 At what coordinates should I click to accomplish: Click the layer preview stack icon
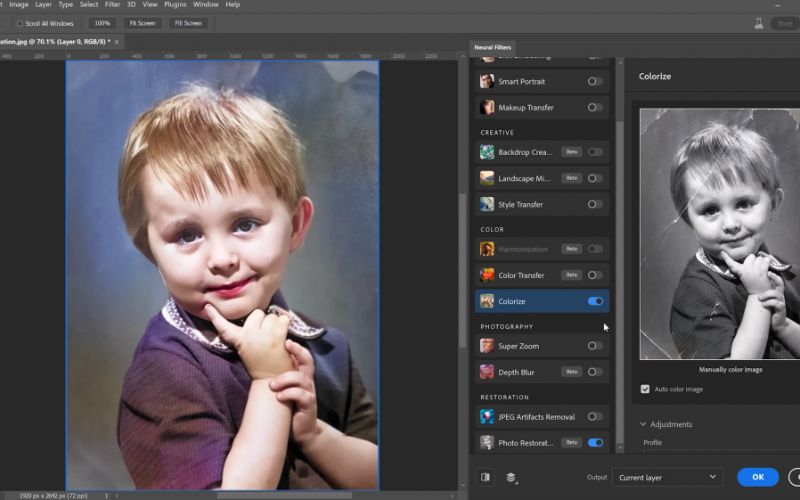tap(511, 477)
